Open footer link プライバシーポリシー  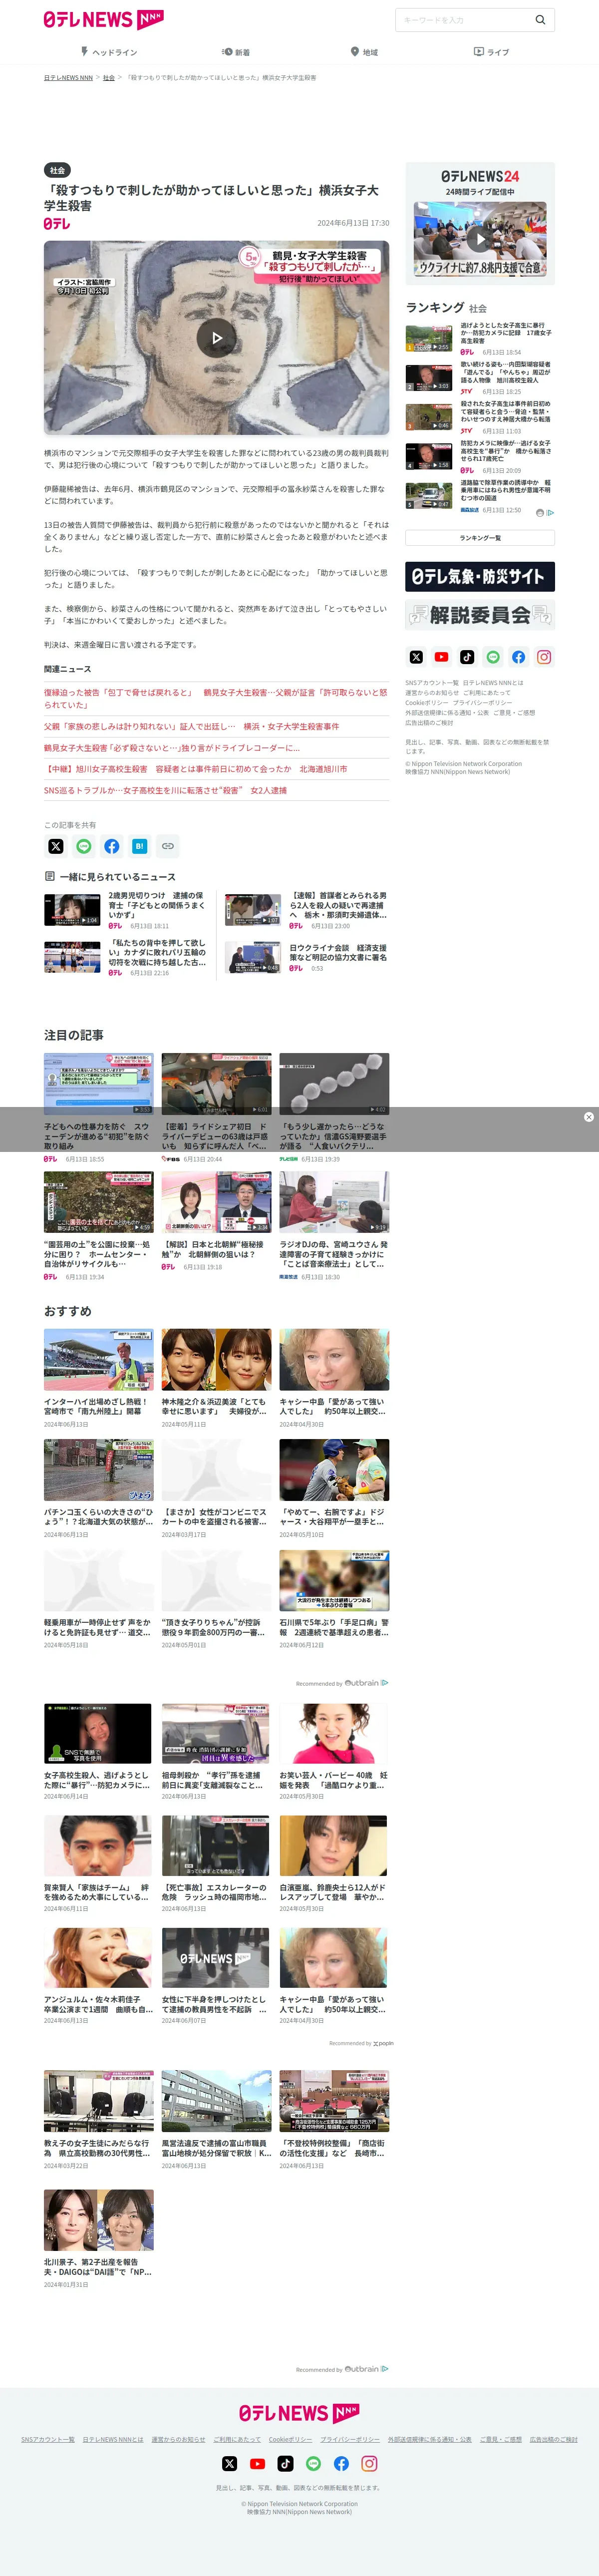[x=350, y=2440]
